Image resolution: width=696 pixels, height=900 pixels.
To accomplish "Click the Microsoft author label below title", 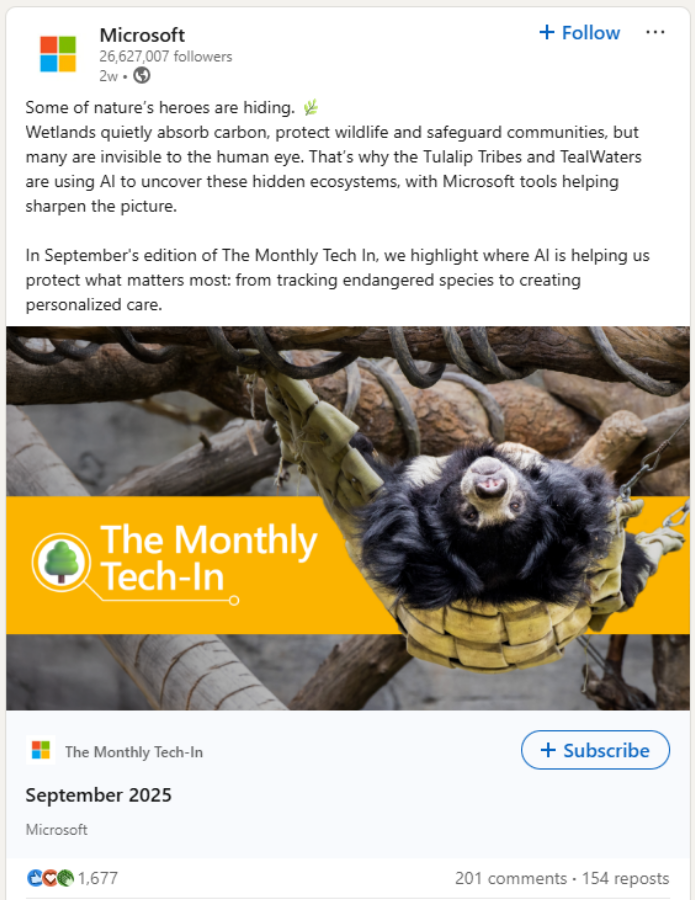I will coord(56,829).
